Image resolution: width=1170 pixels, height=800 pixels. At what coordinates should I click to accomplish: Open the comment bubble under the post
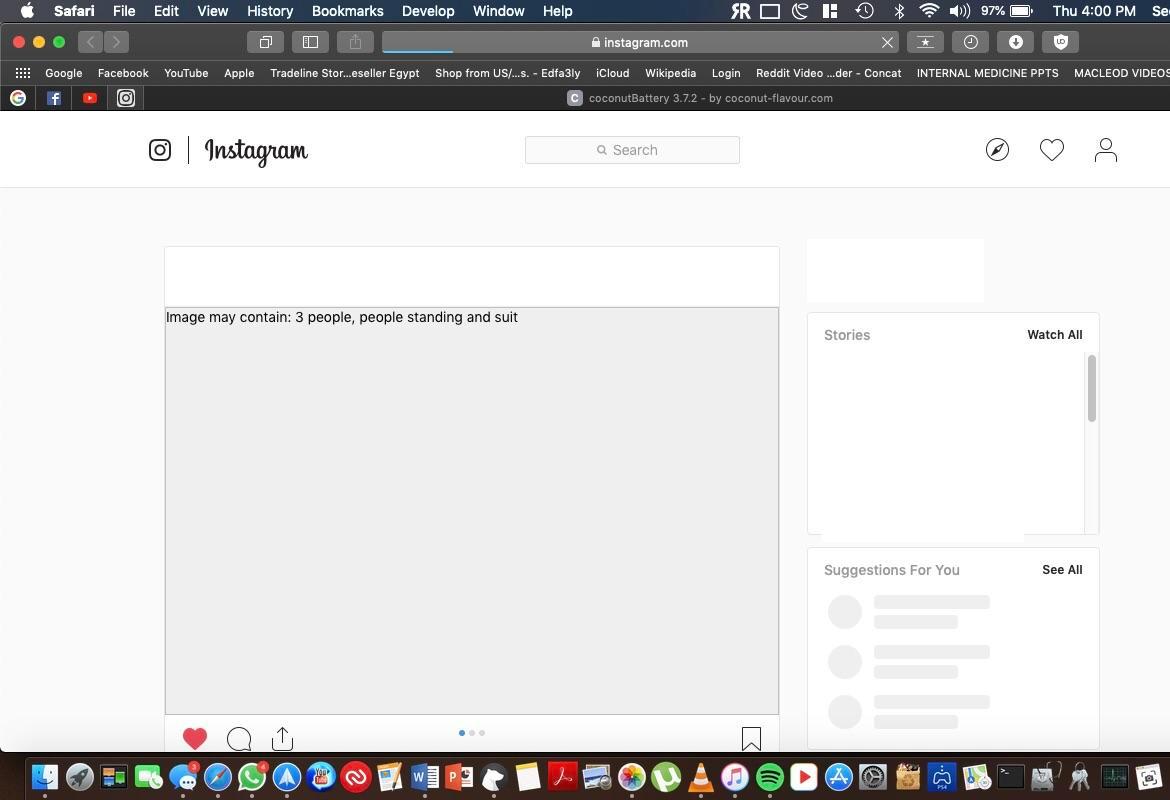pyautogui.click(x=239, y=738)
